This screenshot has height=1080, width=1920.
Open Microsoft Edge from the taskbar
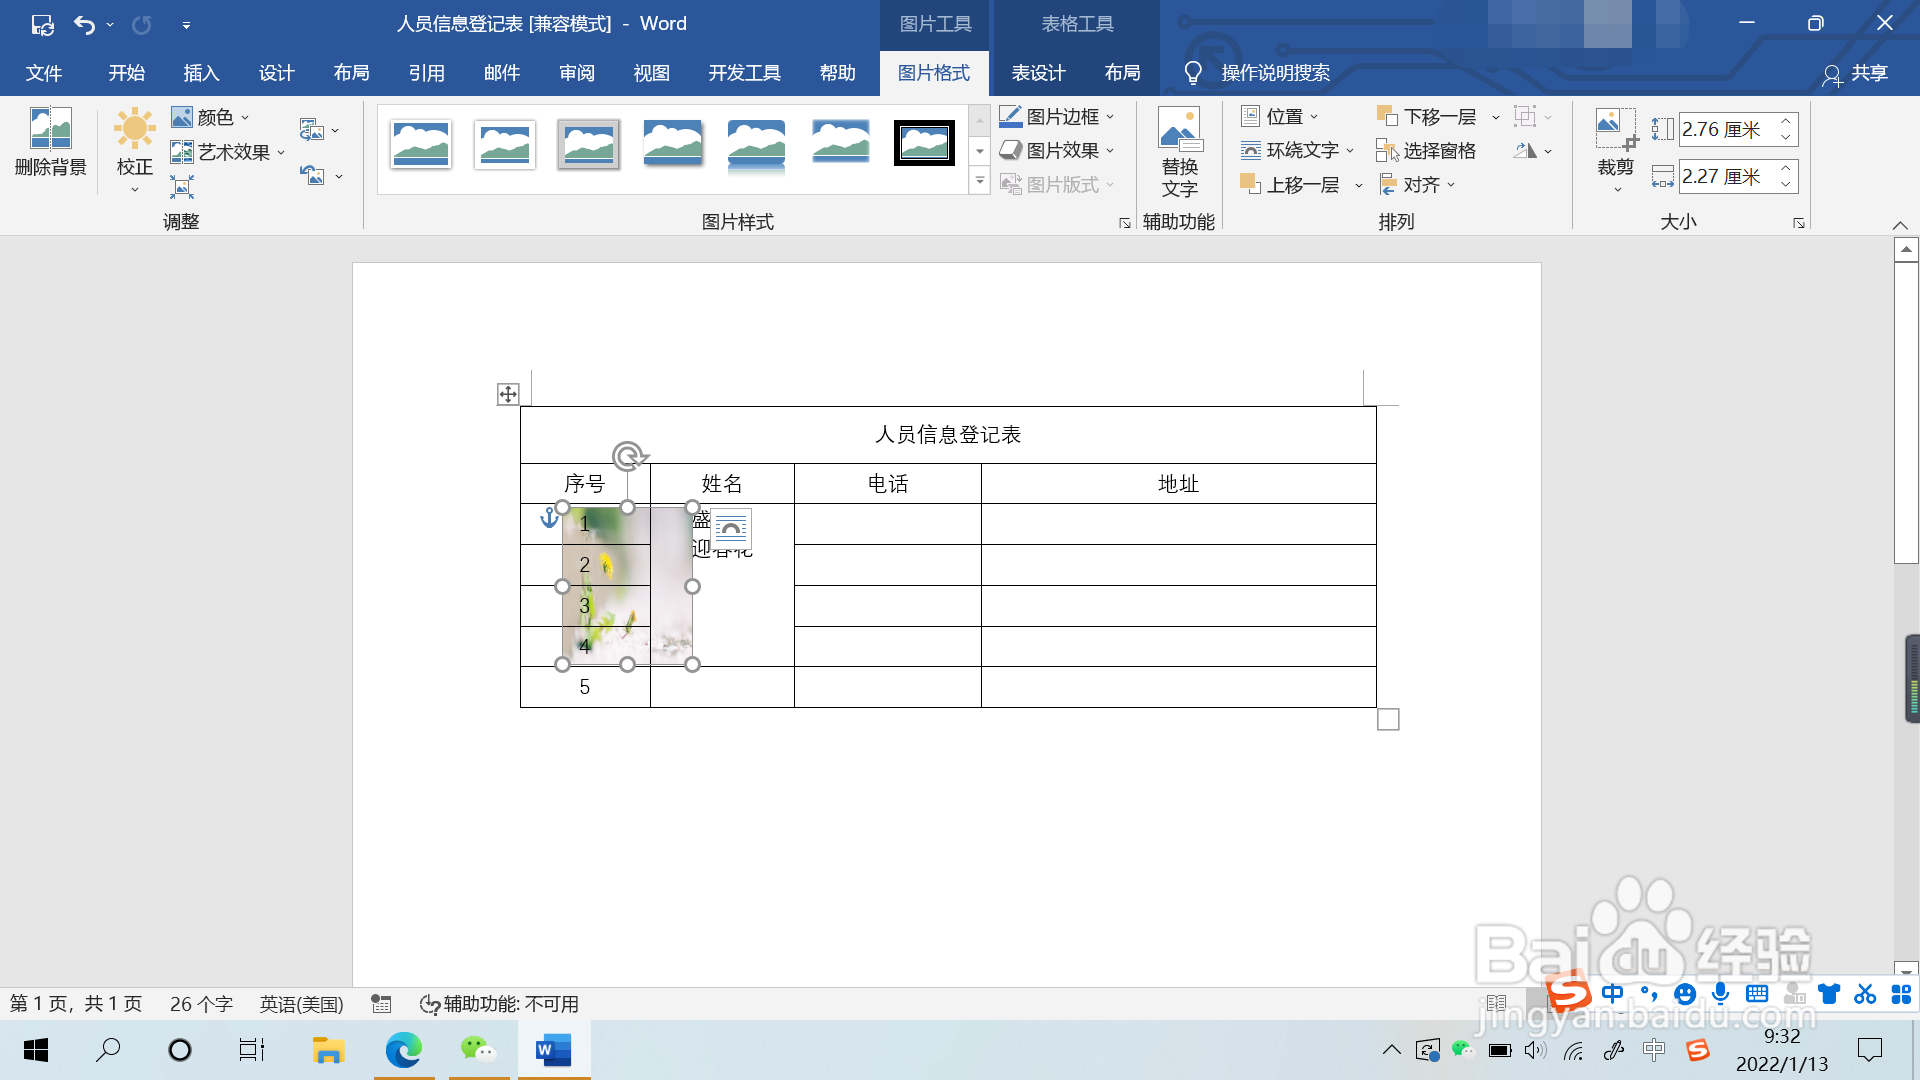tap(404, 1050)
